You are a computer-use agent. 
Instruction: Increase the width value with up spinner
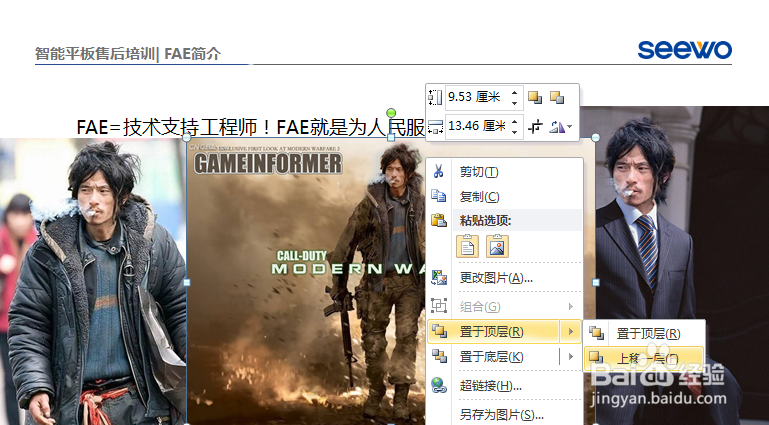point(514,122)
